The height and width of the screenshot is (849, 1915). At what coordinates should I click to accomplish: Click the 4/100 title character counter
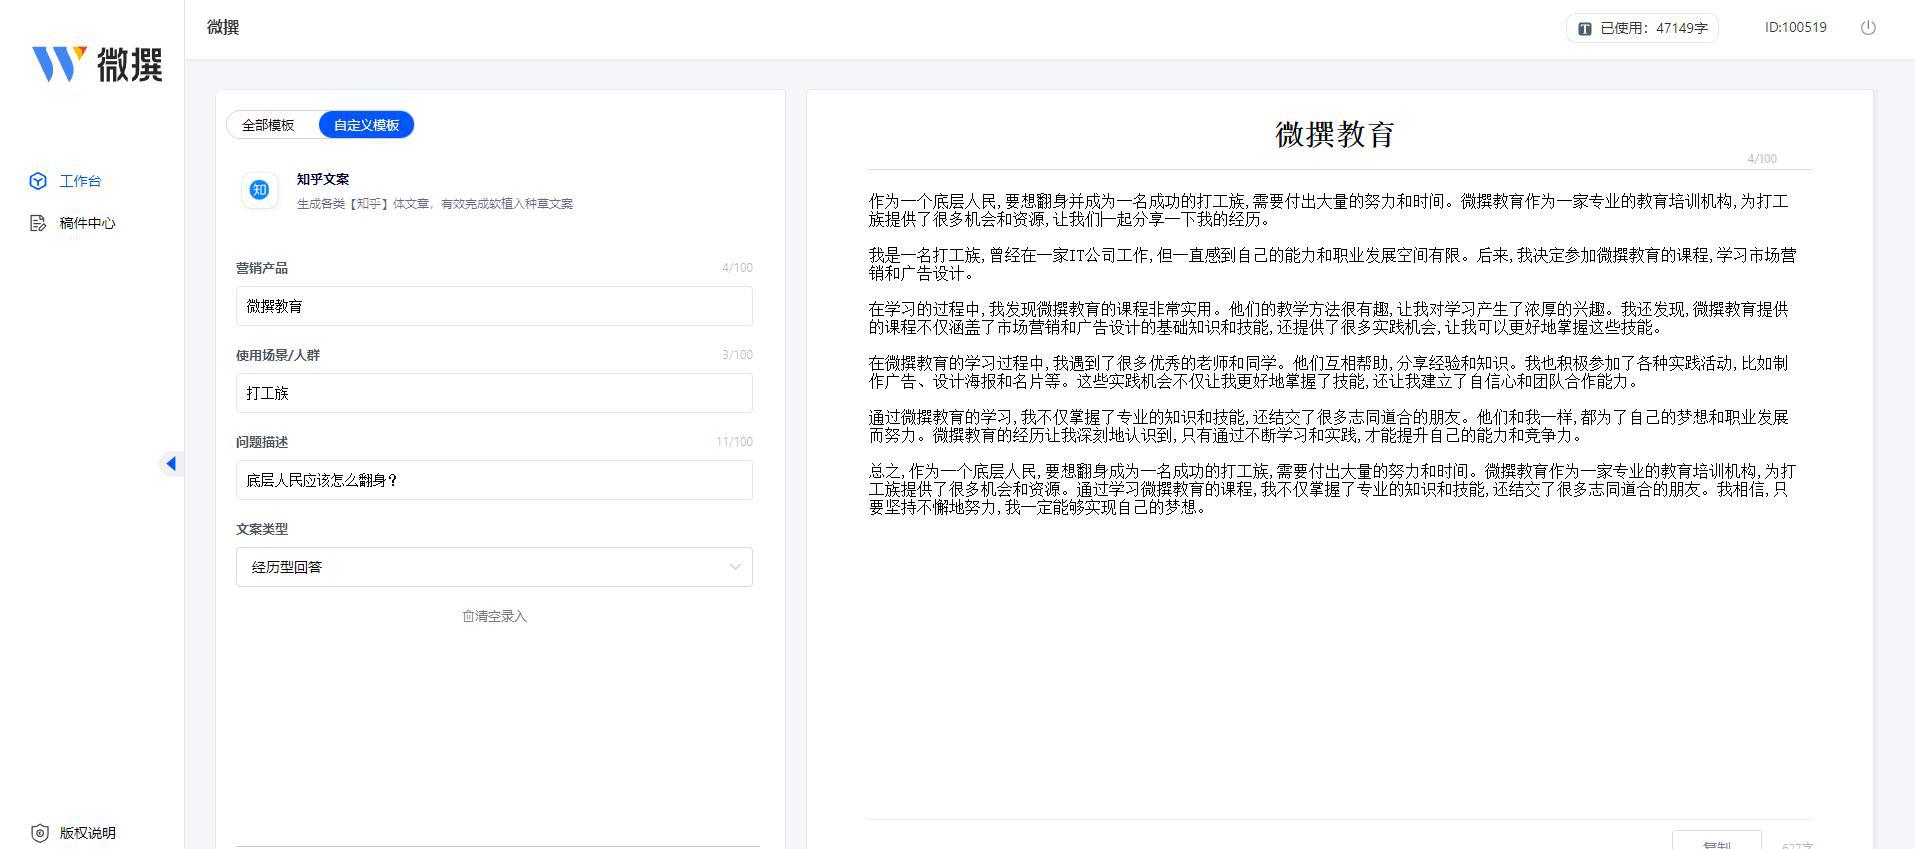tap(1761, 159)
